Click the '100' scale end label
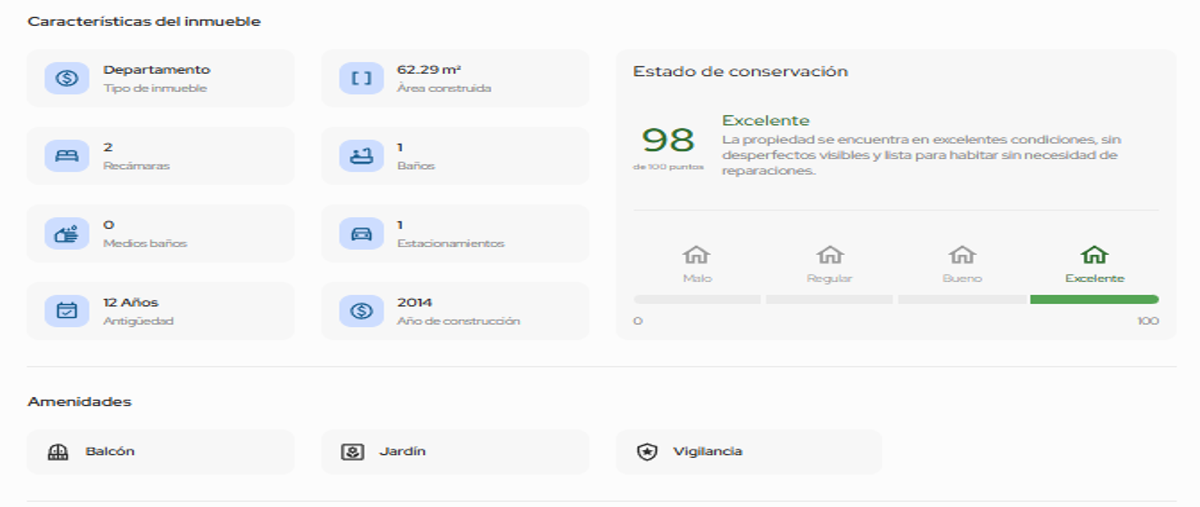The width and height of the screenshot is (1200, 507). [x=1148, y=321]
